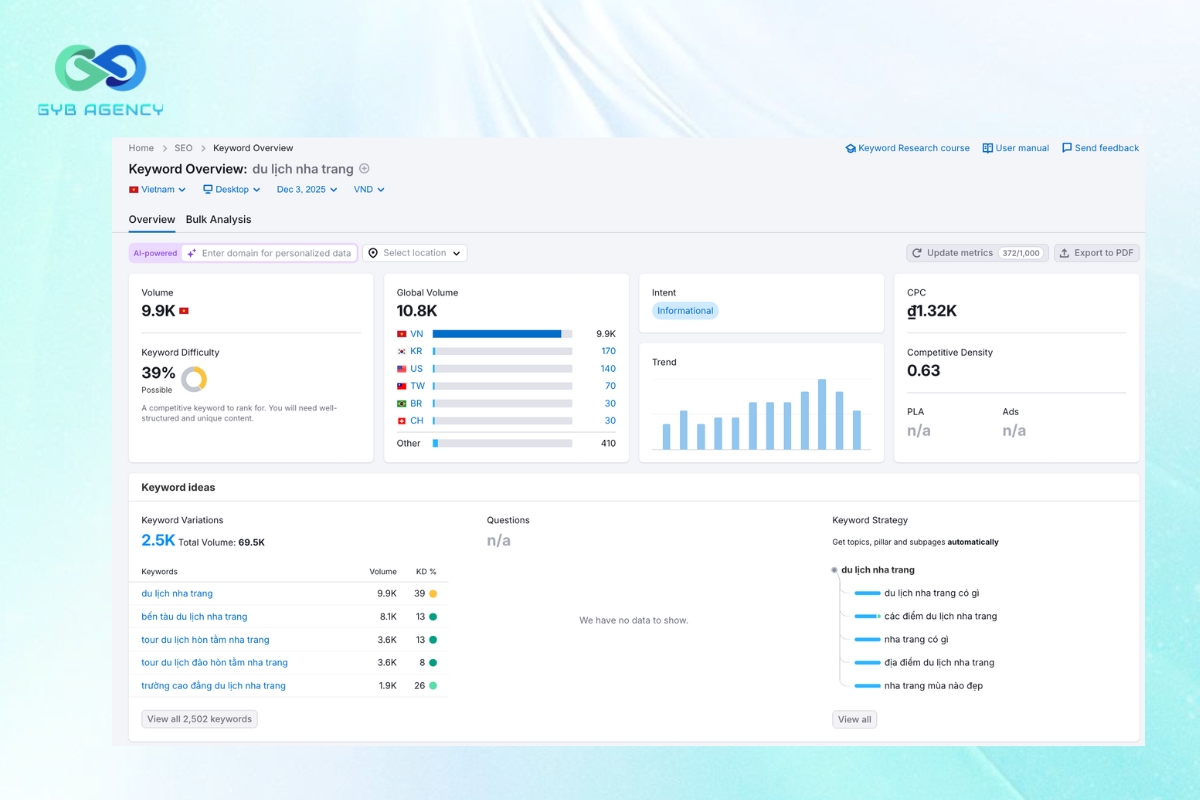Open the Select location dropdown

pyautogui.click(x=415, y=253)
